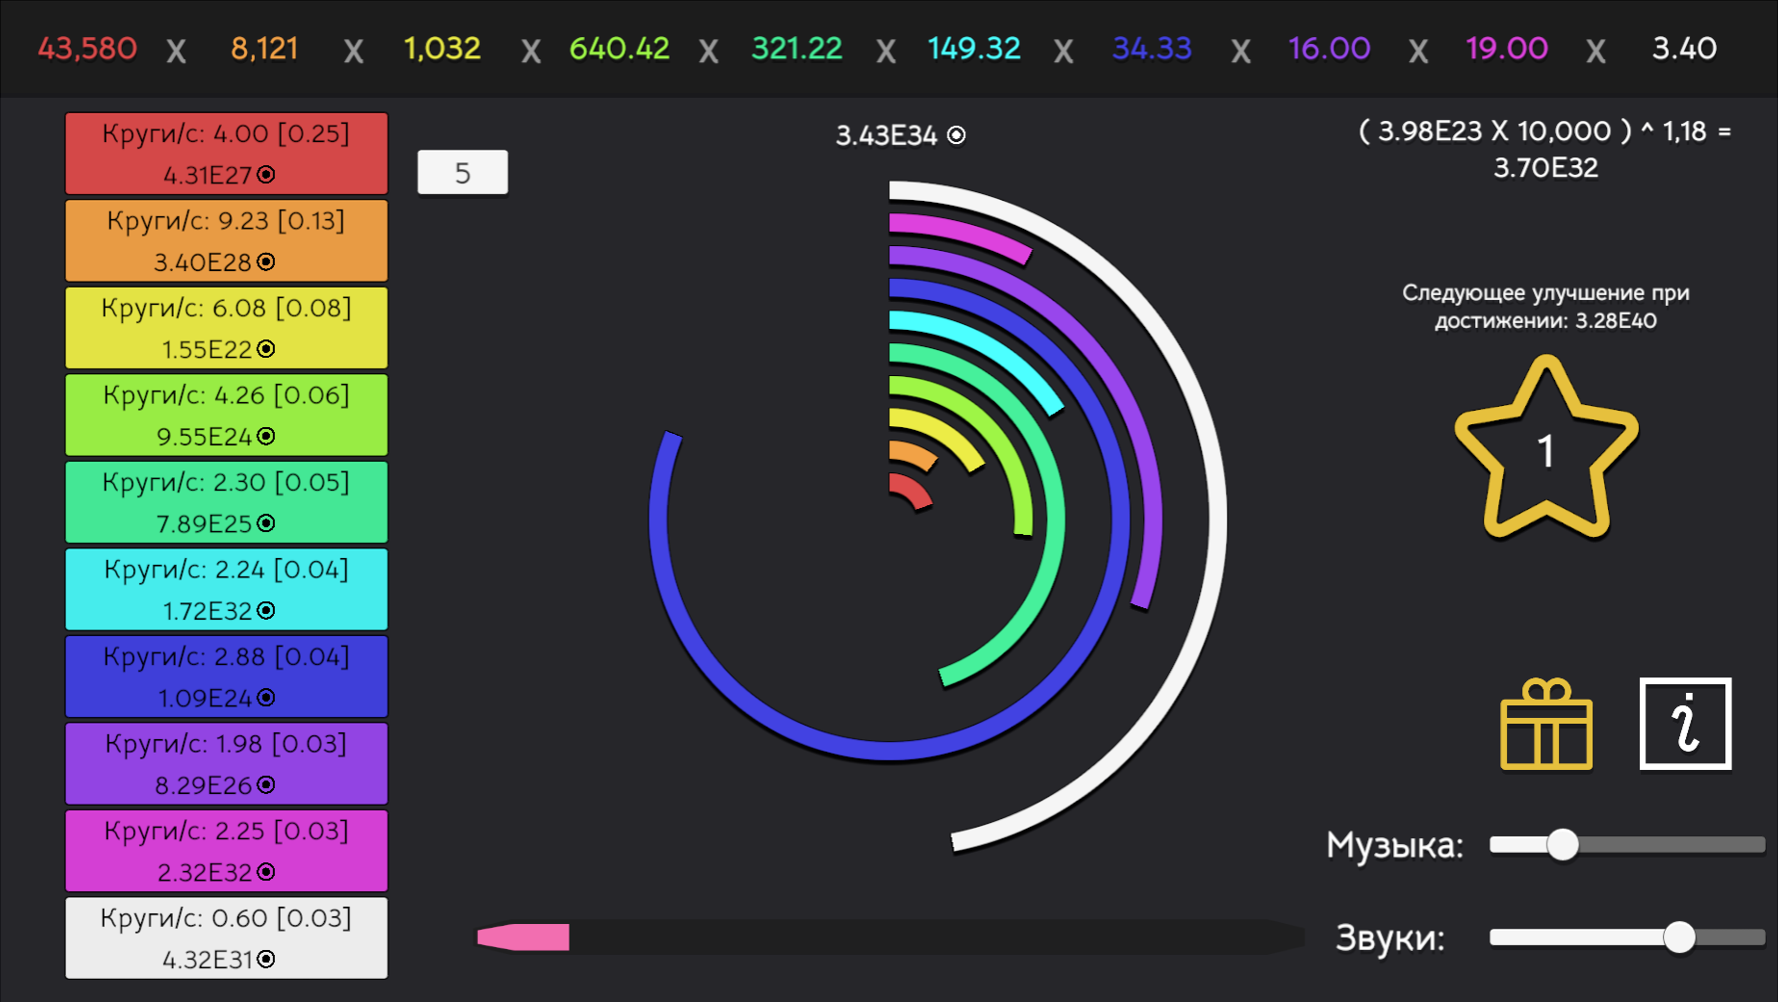This screenshot has height=1002, width=1778.
Task: Click the gold star showing 1
Action: point(1546,450)
